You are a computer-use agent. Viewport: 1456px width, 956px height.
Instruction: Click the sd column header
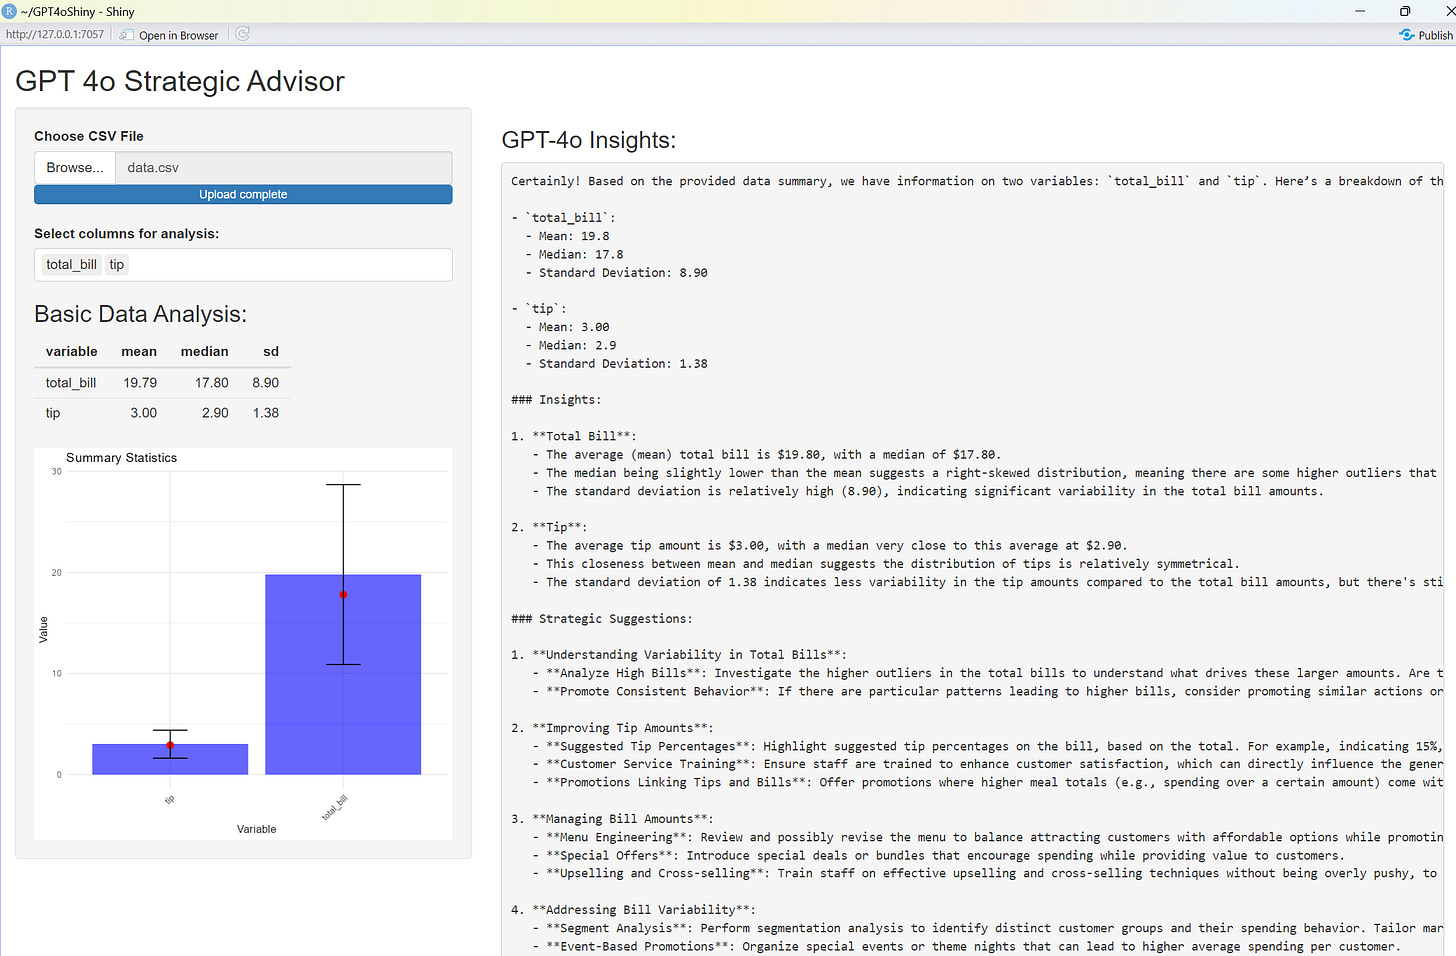(271, 352)
